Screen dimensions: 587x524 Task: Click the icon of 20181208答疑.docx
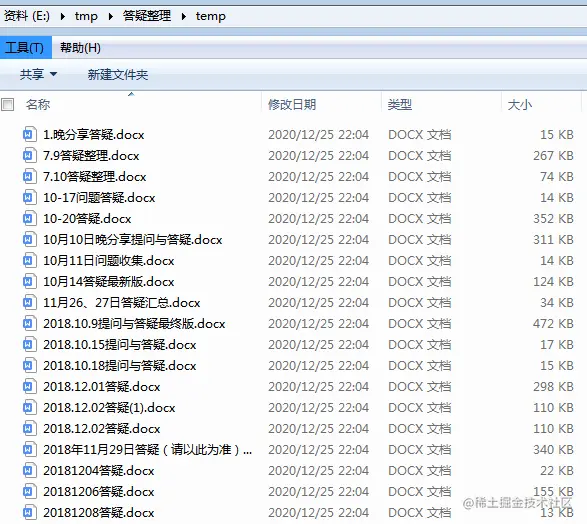pyautogui.click(x=30, y=512)
